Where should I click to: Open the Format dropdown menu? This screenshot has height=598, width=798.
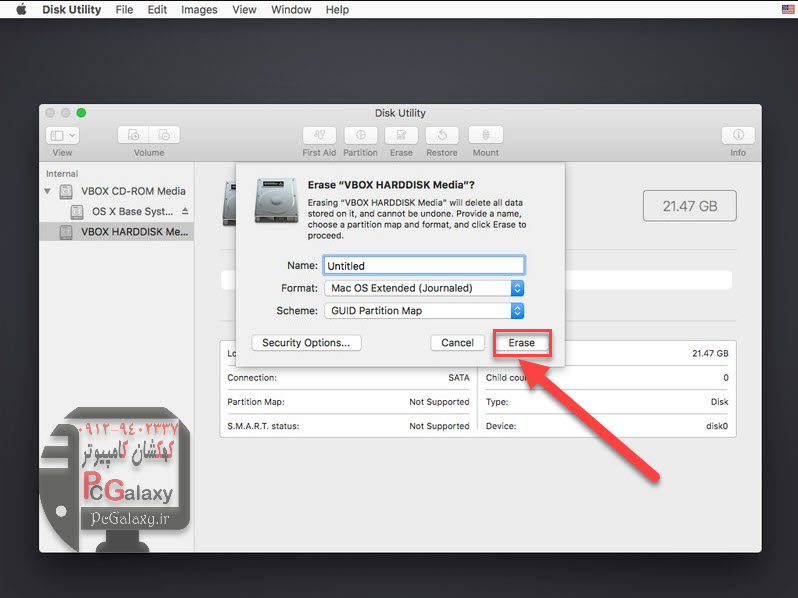(x=424, y=288)
